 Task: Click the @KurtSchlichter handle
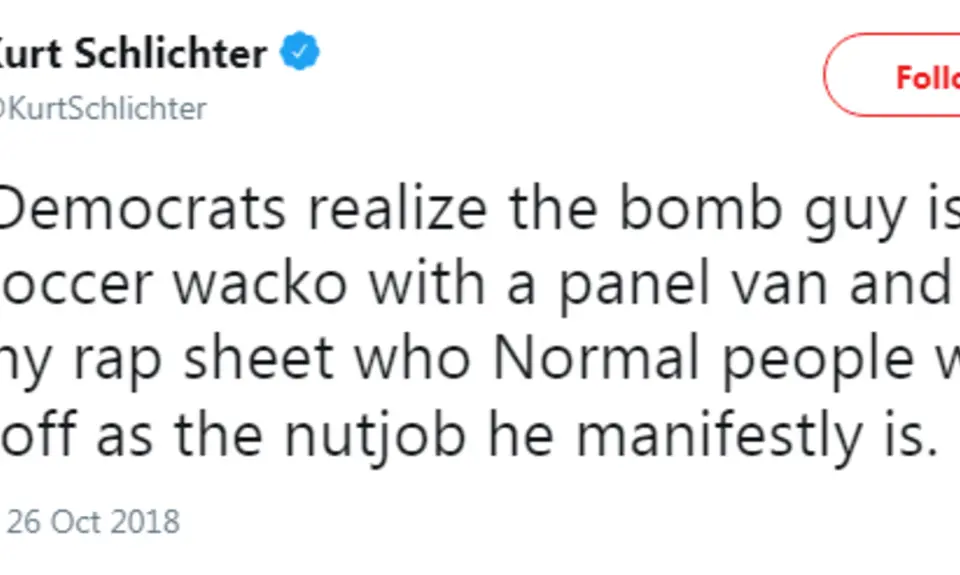tap(104, 108)
